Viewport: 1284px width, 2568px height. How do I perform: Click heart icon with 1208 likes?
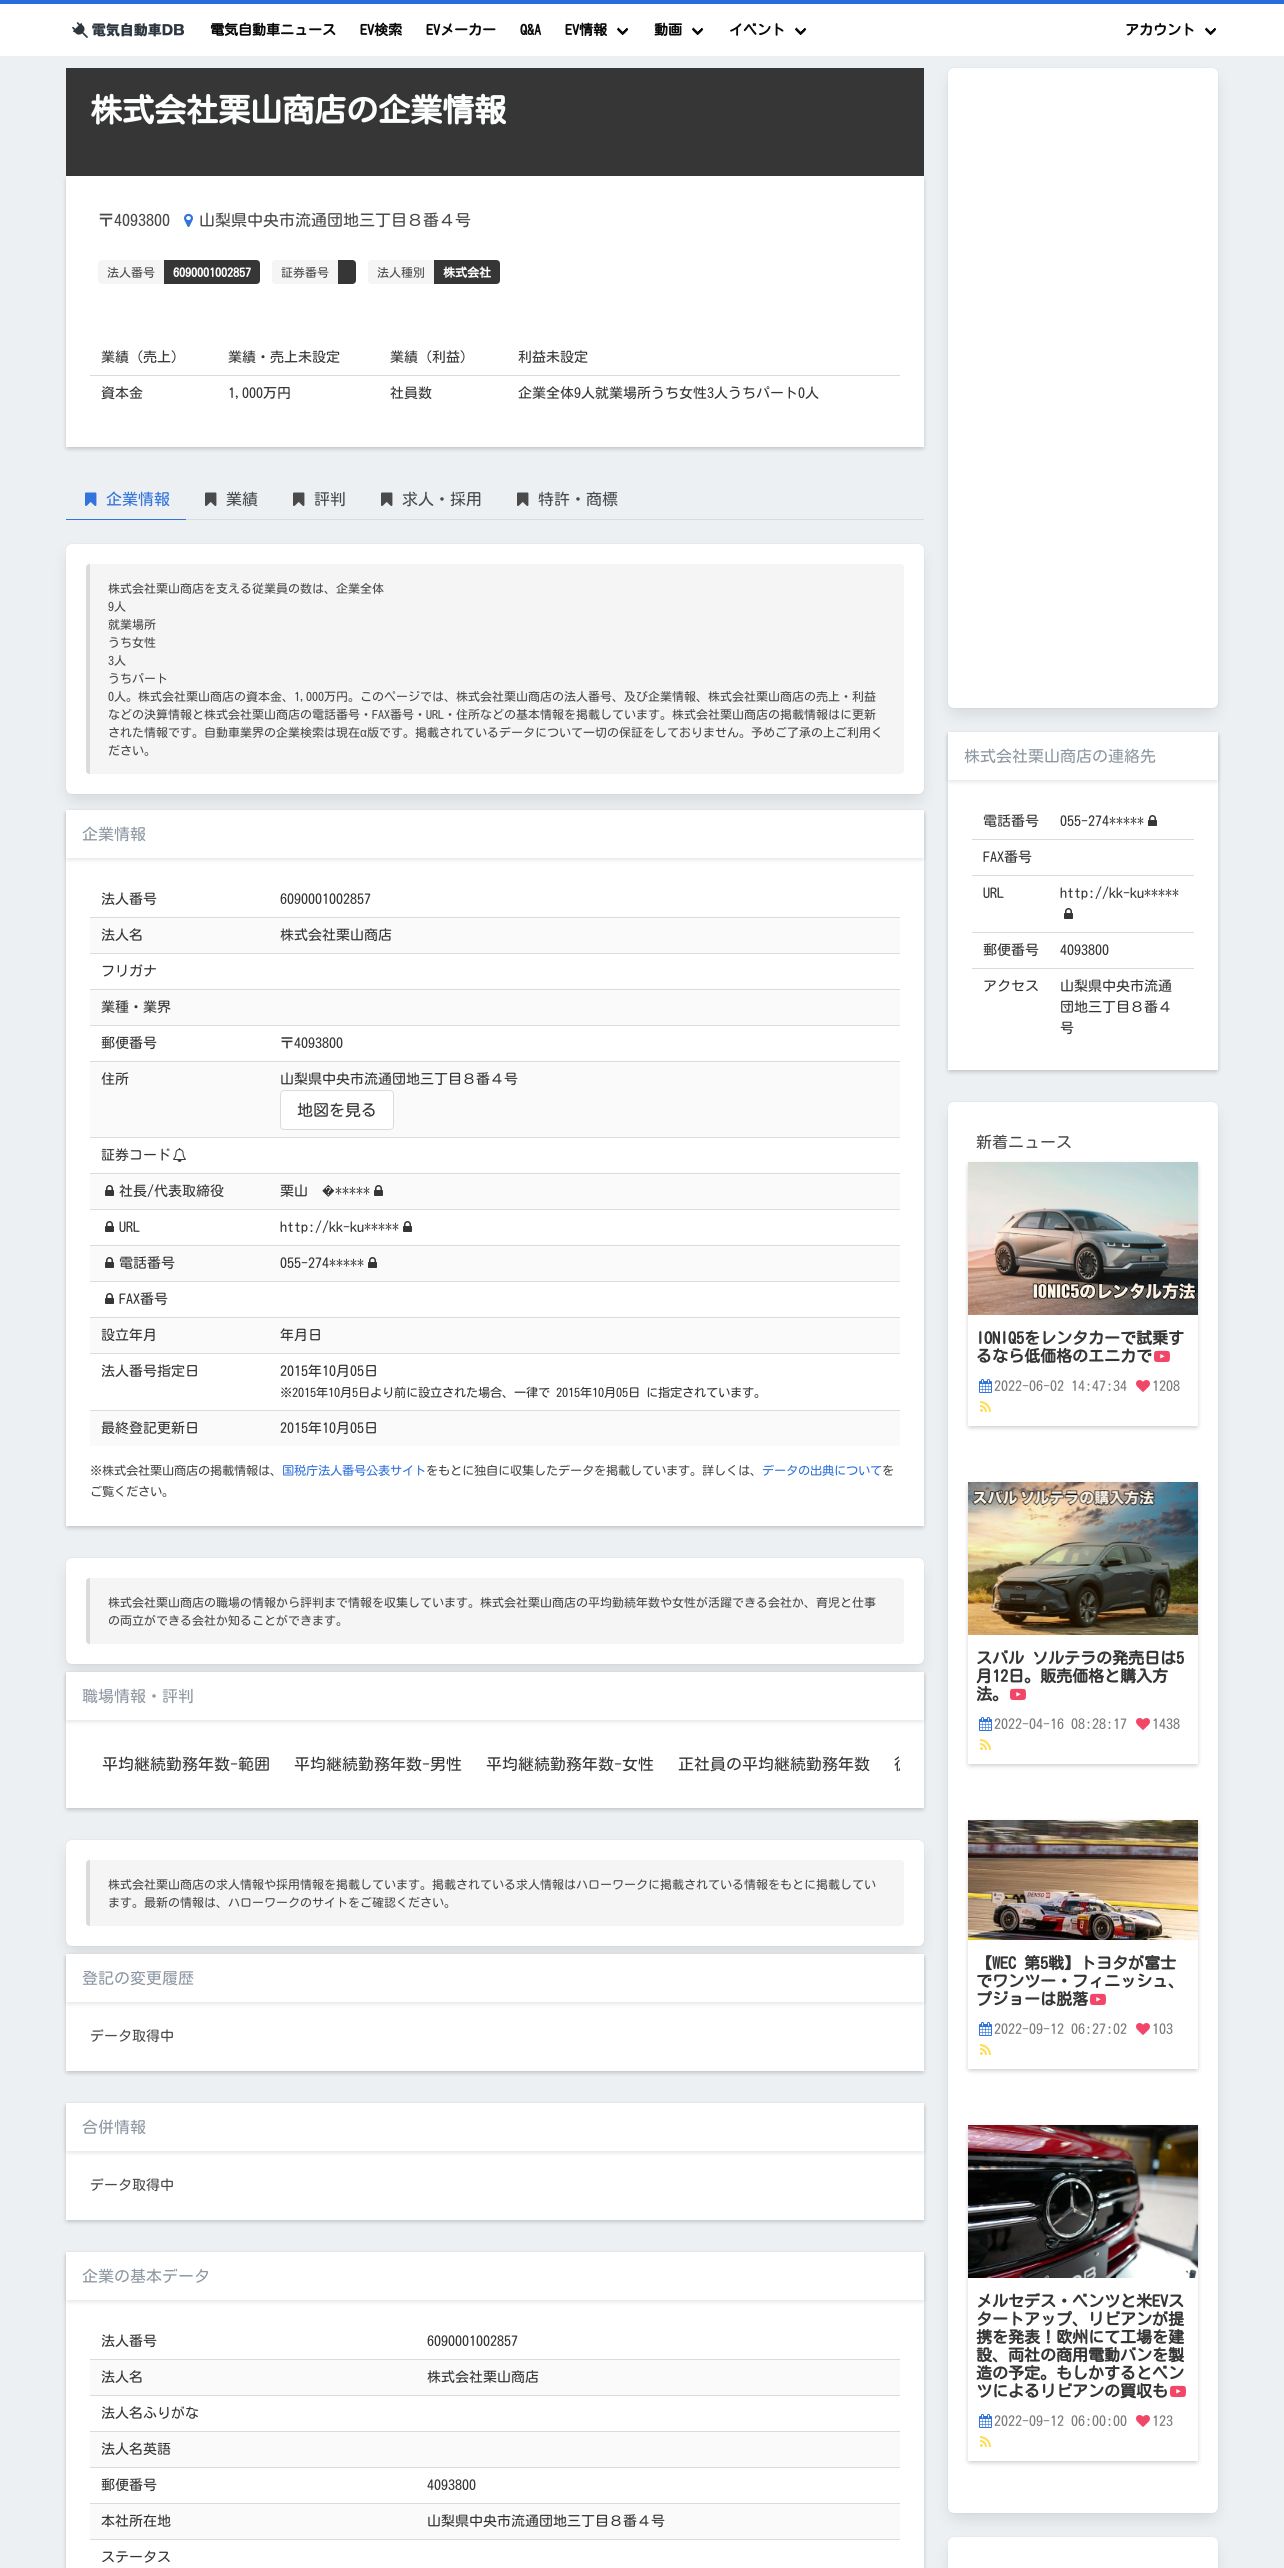pyautogui.click(x=1143, y=1386)
